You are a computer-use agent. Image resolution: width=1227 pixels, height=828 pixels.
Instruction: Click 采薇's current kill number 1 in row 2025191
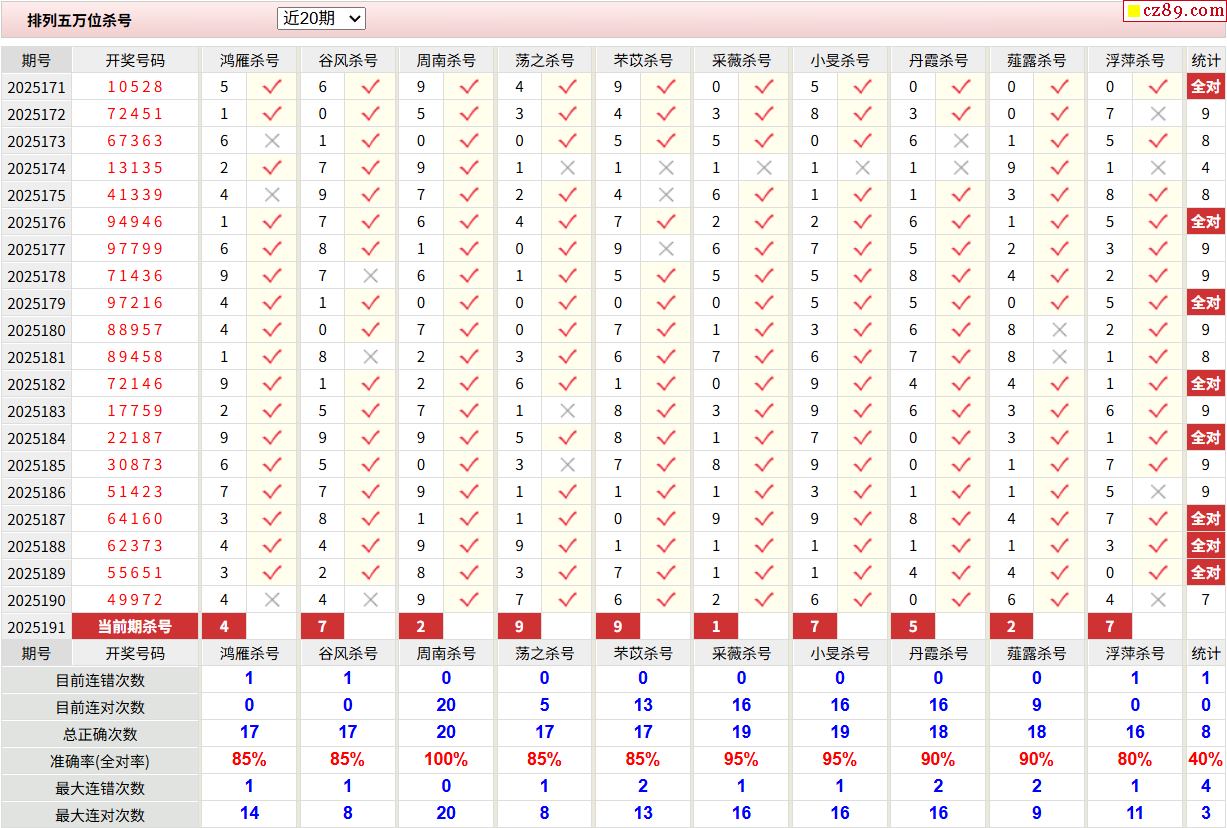(716, 627)
